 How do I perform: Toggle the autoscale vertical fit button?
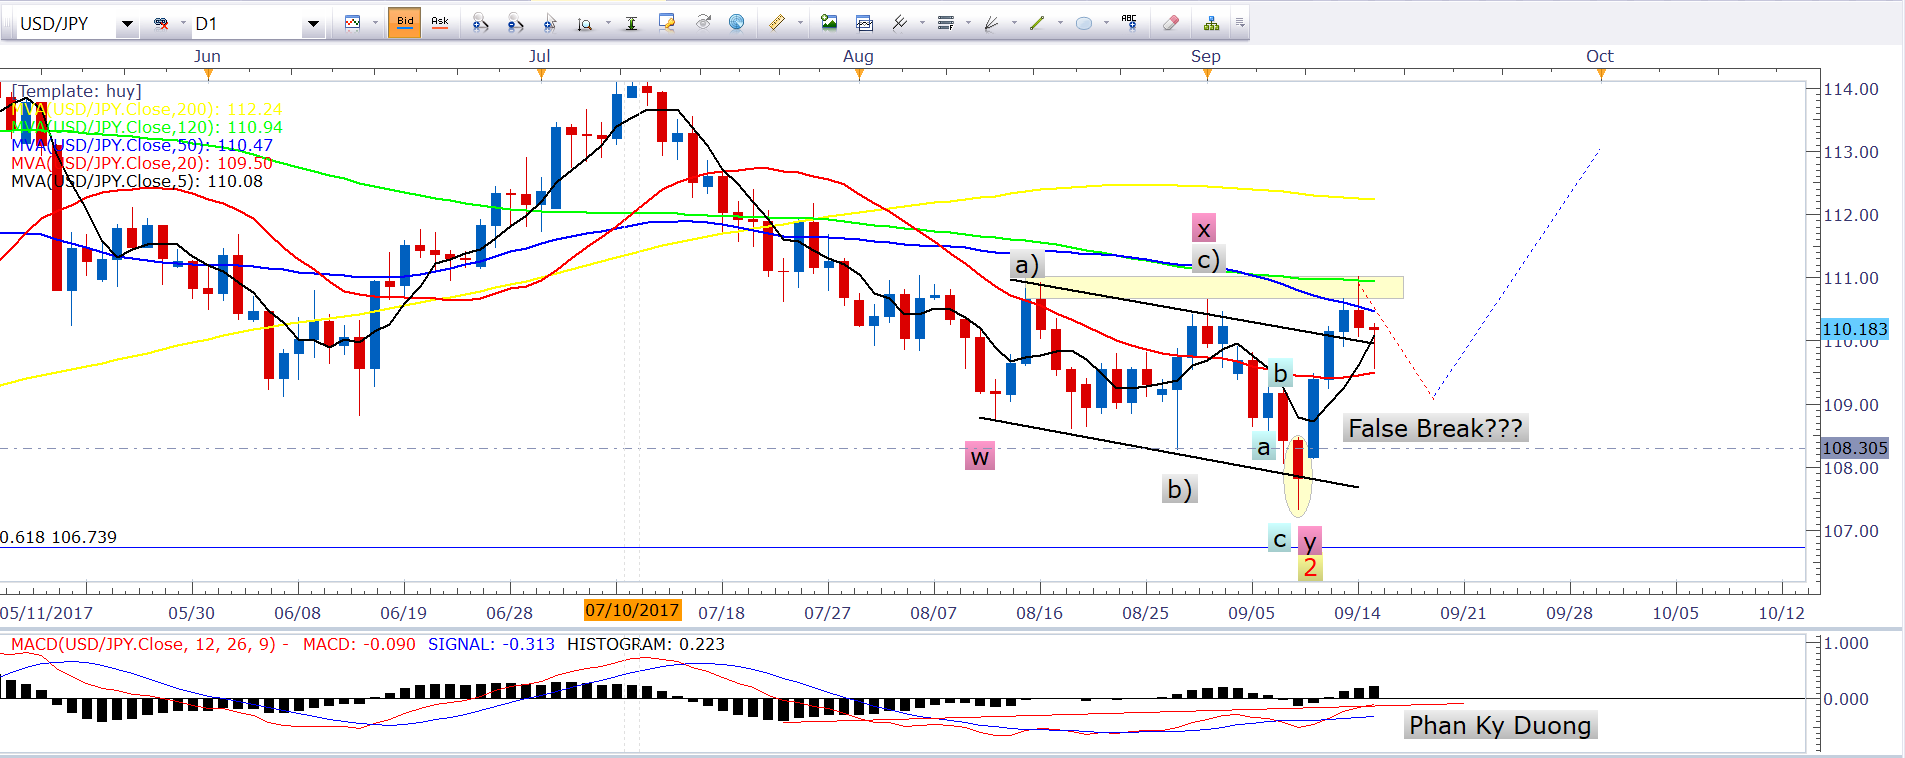pyautogui.click(x=631, y=23)
